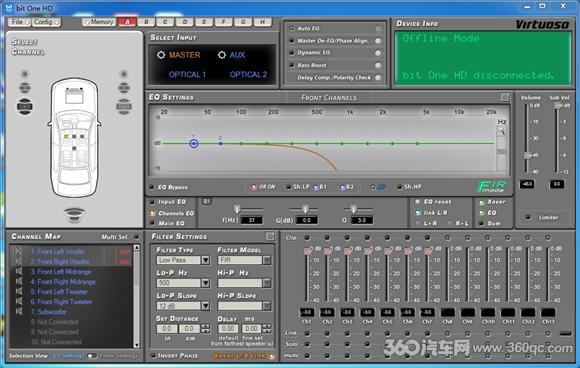
Task: Select EQ band point 1 on the graph
Action: point(194,144)
